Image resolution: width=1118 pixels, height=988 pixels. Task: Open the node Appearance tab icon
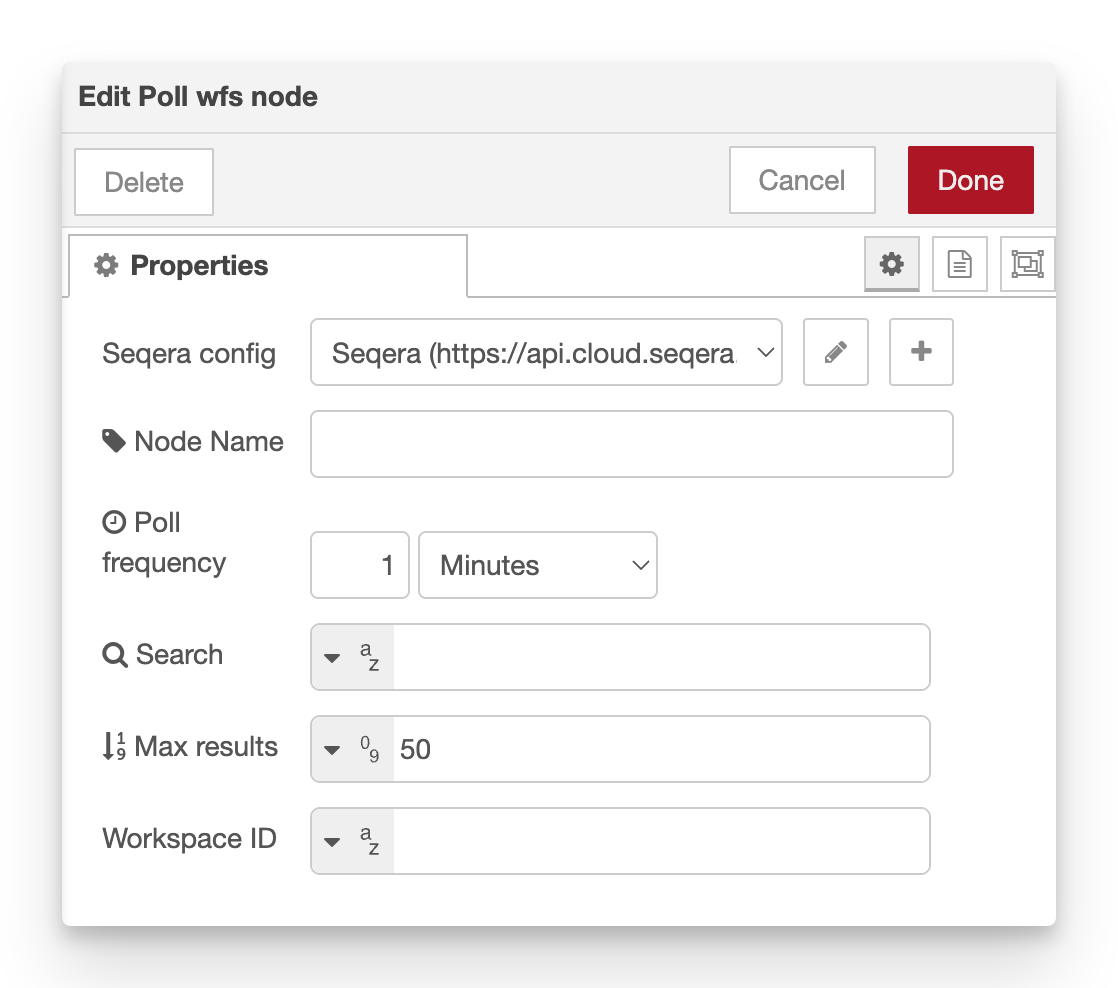click(x=1028, y=264)
